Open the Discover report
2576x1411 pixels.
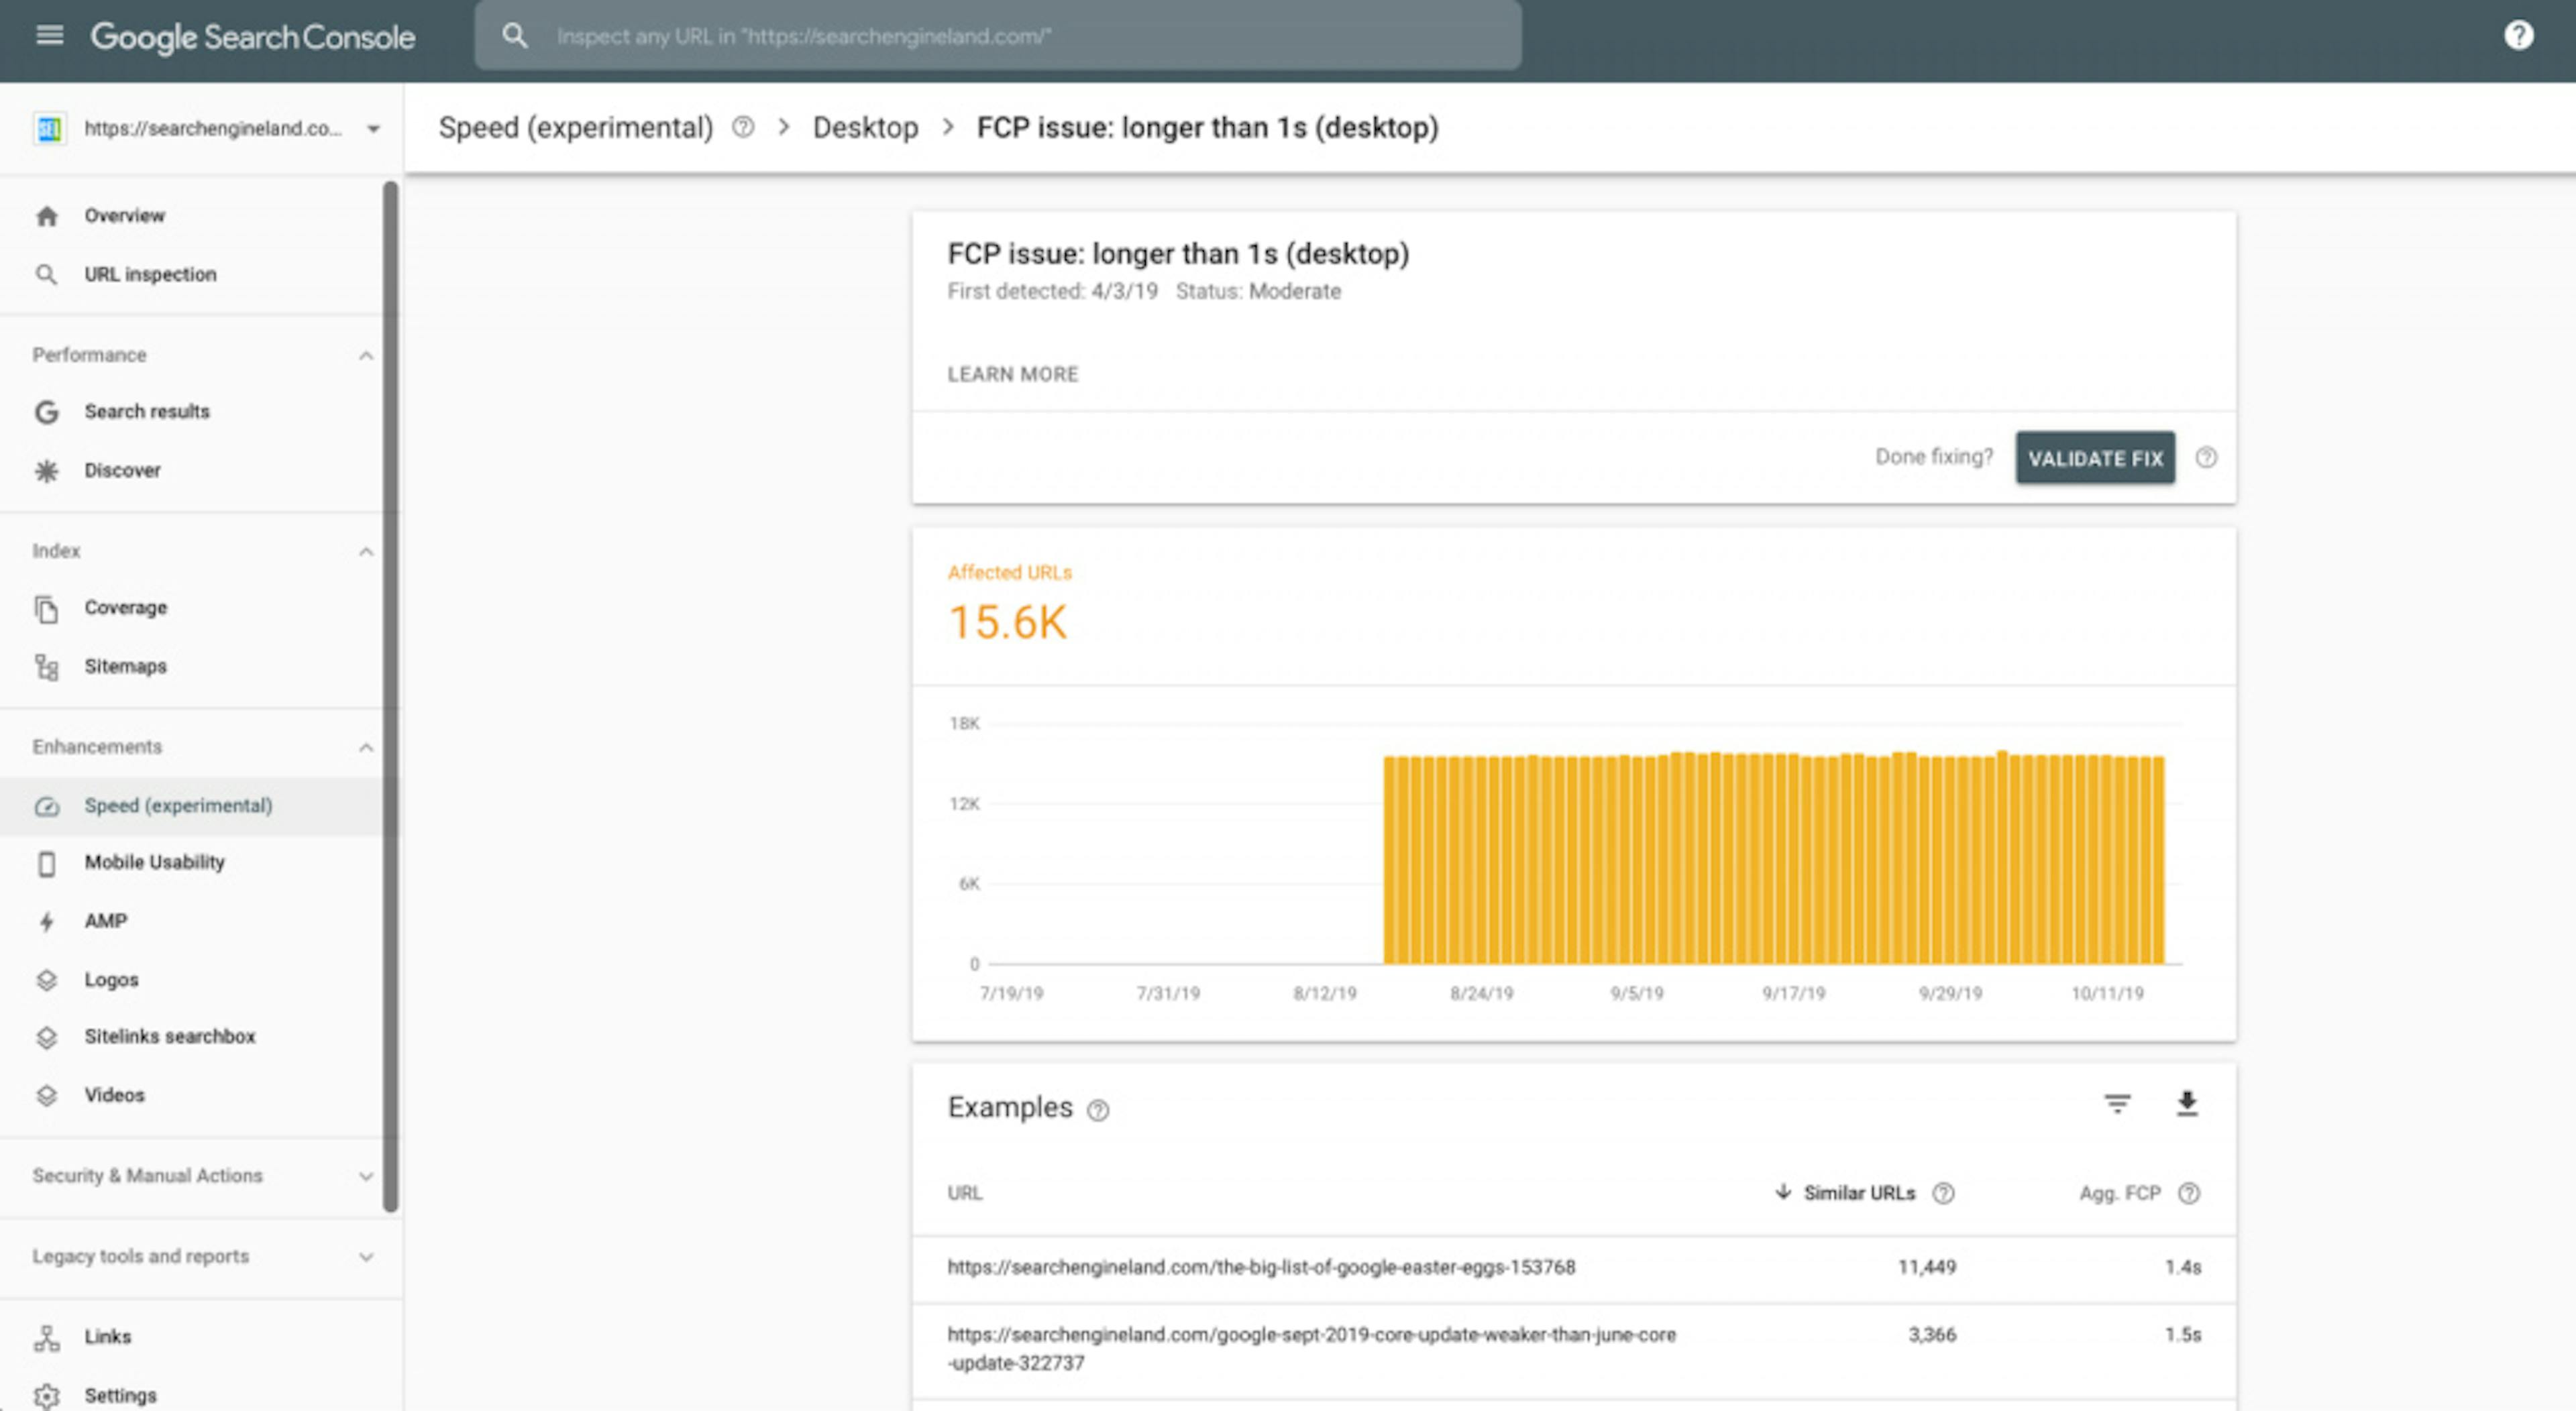point(122,470)
